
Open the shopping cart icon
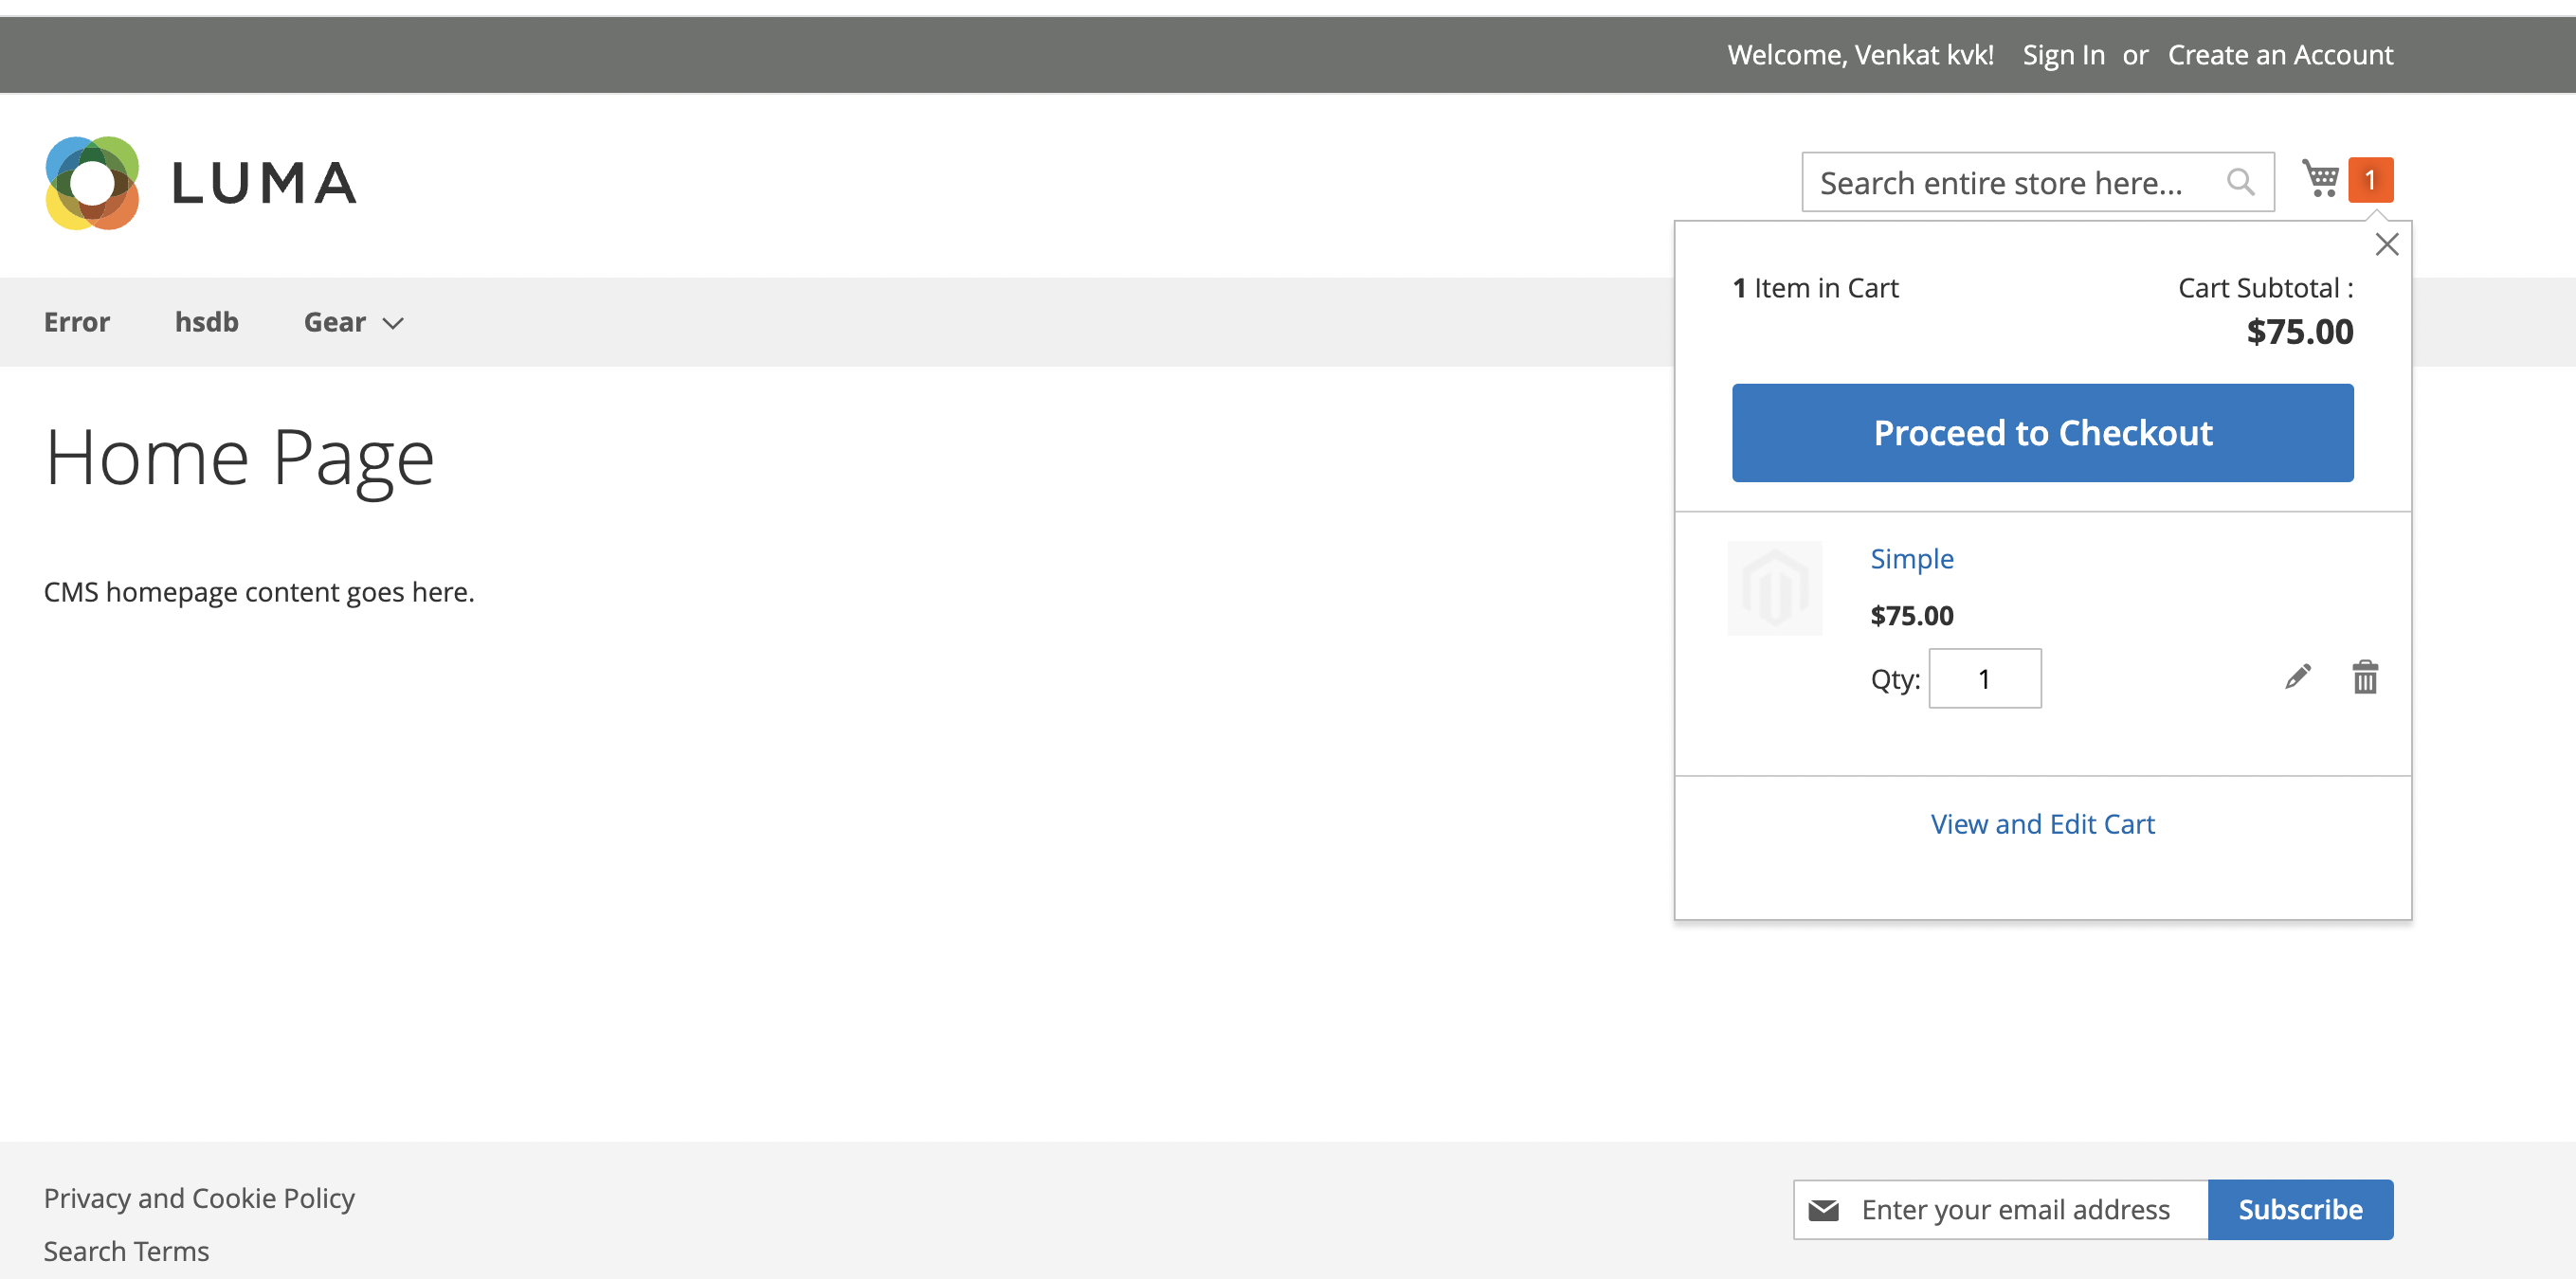tap(2320, 180)
